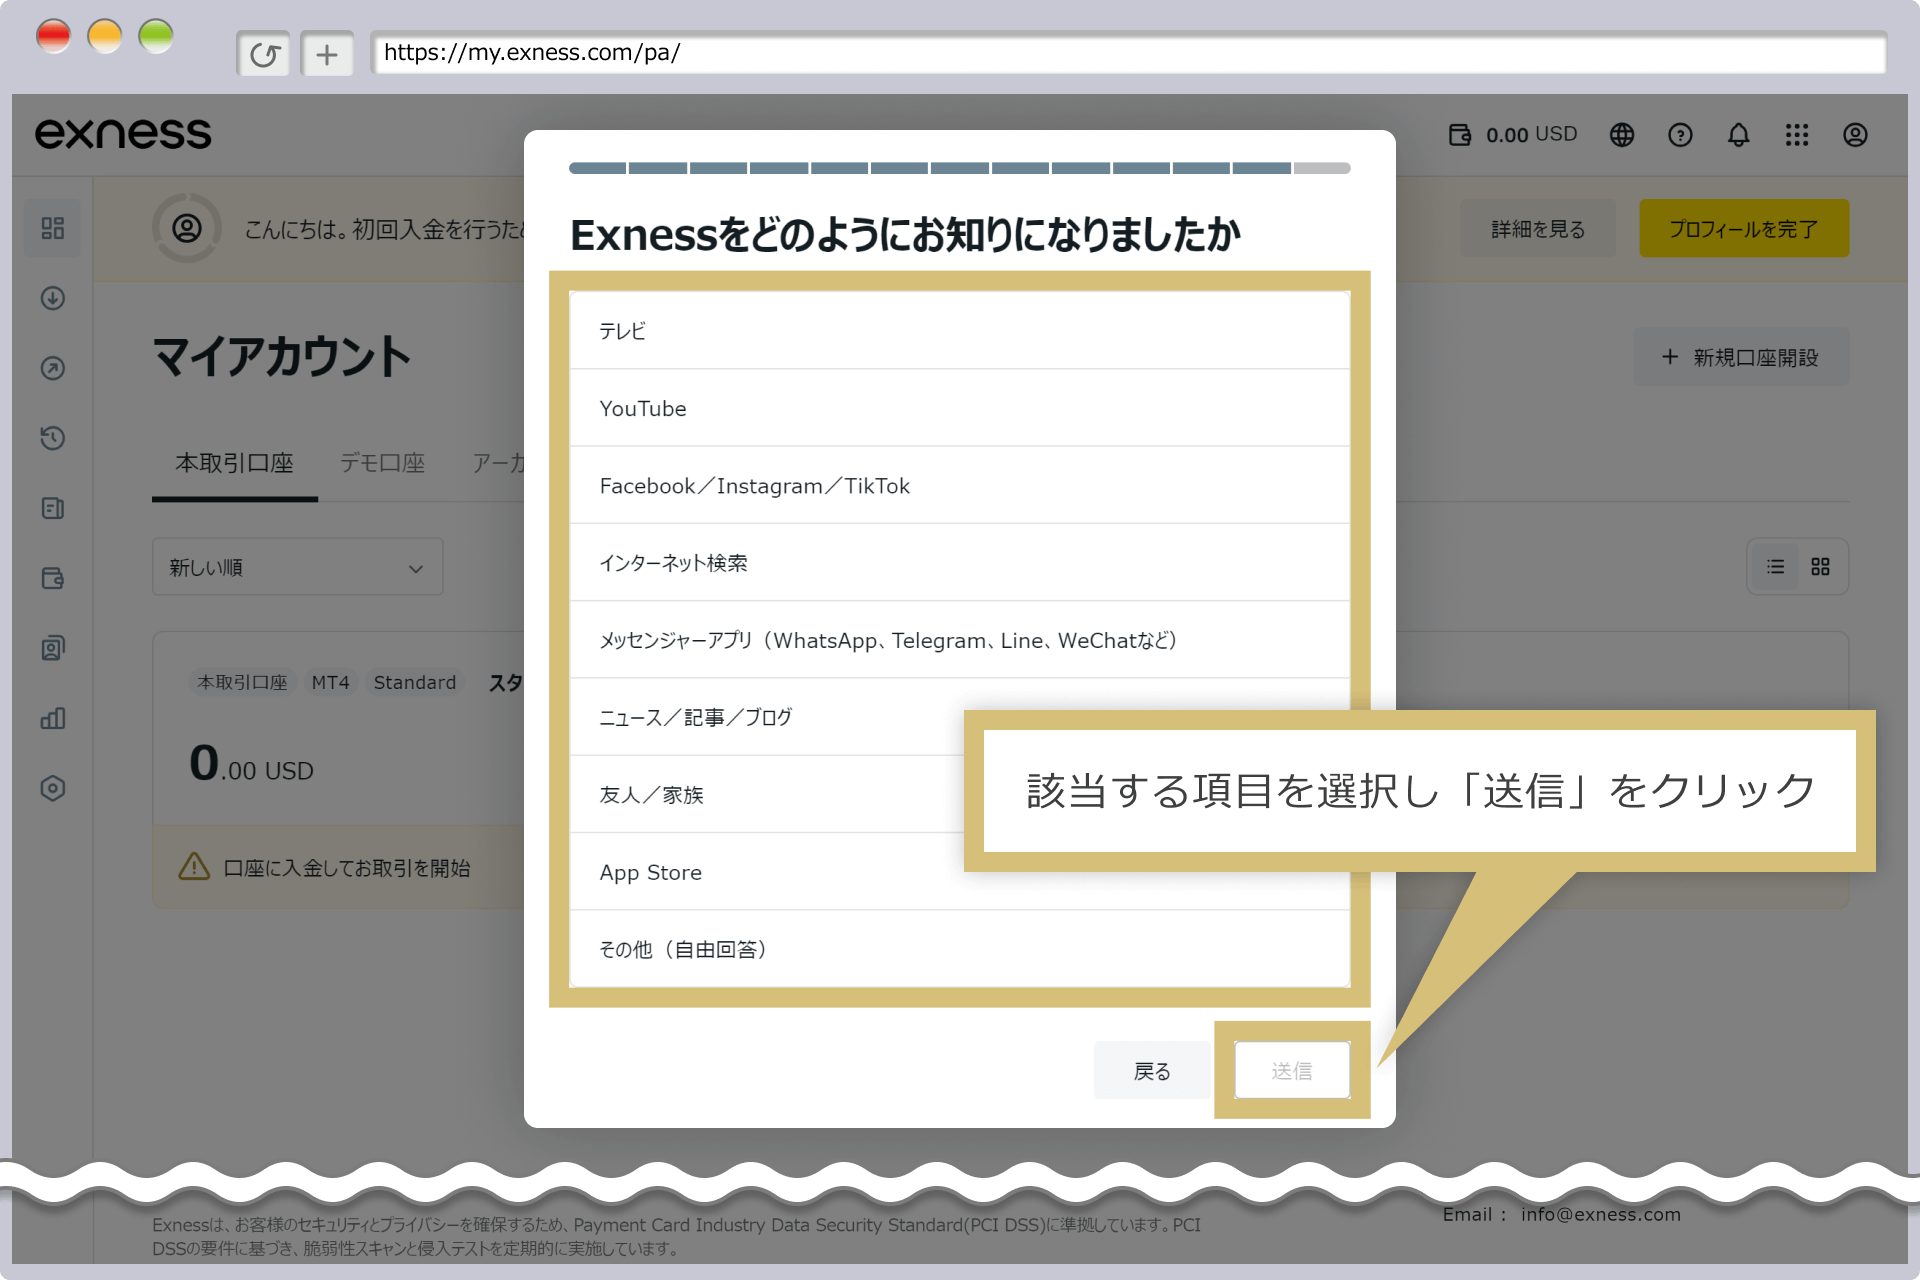This screenshot has width=1920, height=1280.
Task: Select the dashboard icon in sidebar
Action: 53,228
